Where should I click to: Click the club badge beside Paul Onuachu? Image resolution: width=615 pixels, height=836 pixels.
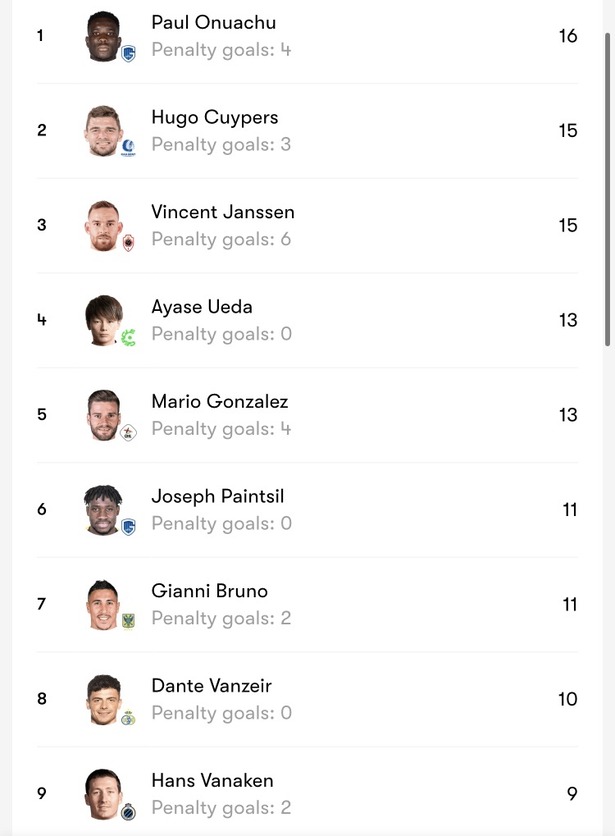pyautogui.click(x=128, y=53)
